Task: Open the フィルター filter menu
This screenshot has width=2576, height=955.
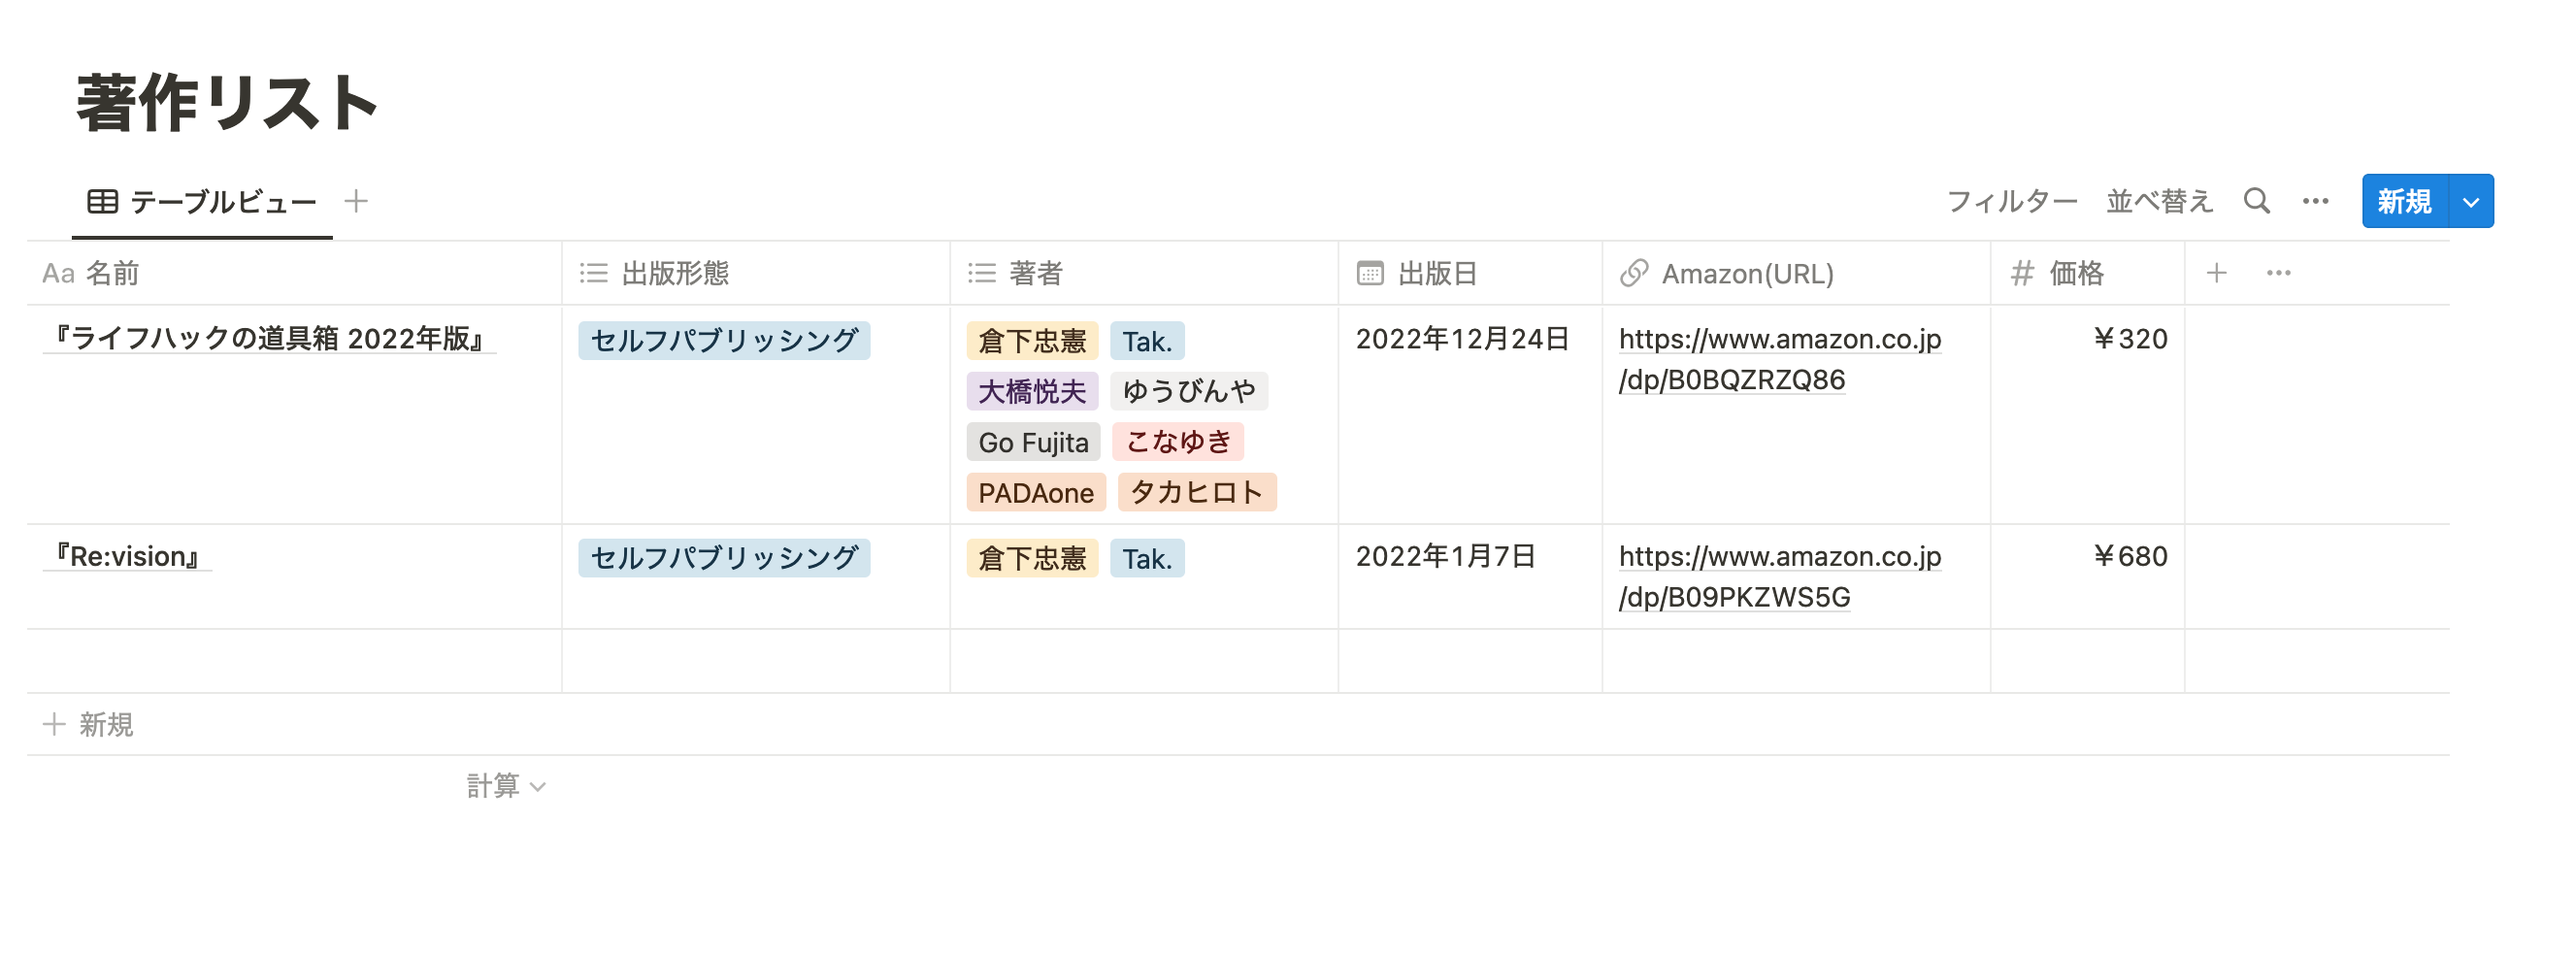Action: coord(2011,201)
